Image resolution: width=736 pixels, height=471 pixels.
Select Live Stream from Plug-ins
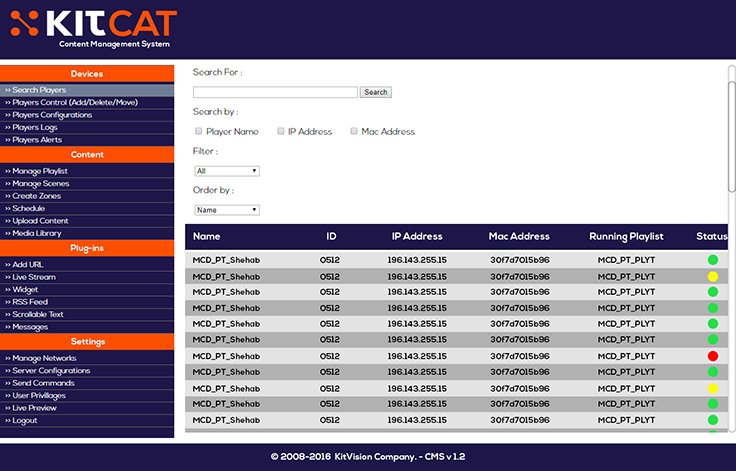tap(34, 277)
